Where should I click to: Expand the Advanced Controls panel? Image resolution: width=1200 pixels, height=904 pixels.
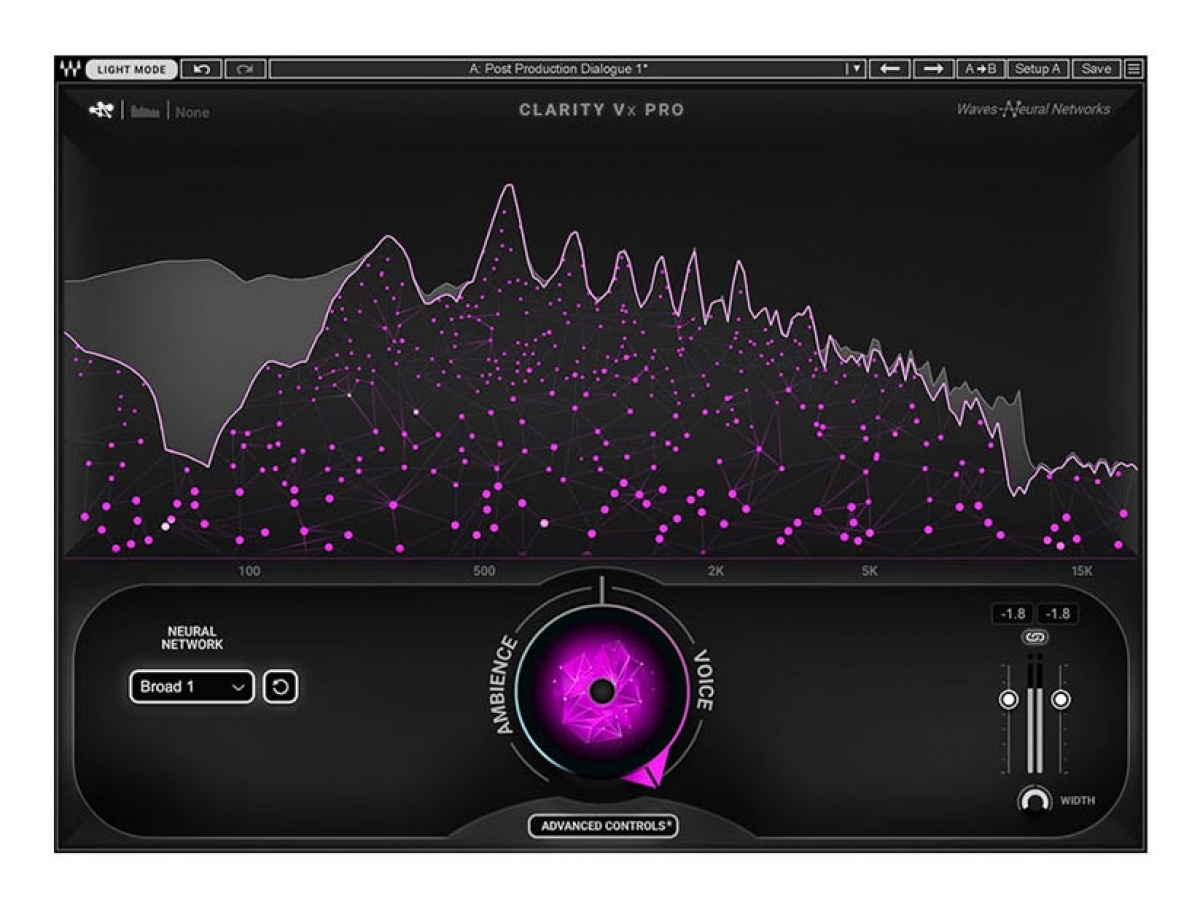603,826
